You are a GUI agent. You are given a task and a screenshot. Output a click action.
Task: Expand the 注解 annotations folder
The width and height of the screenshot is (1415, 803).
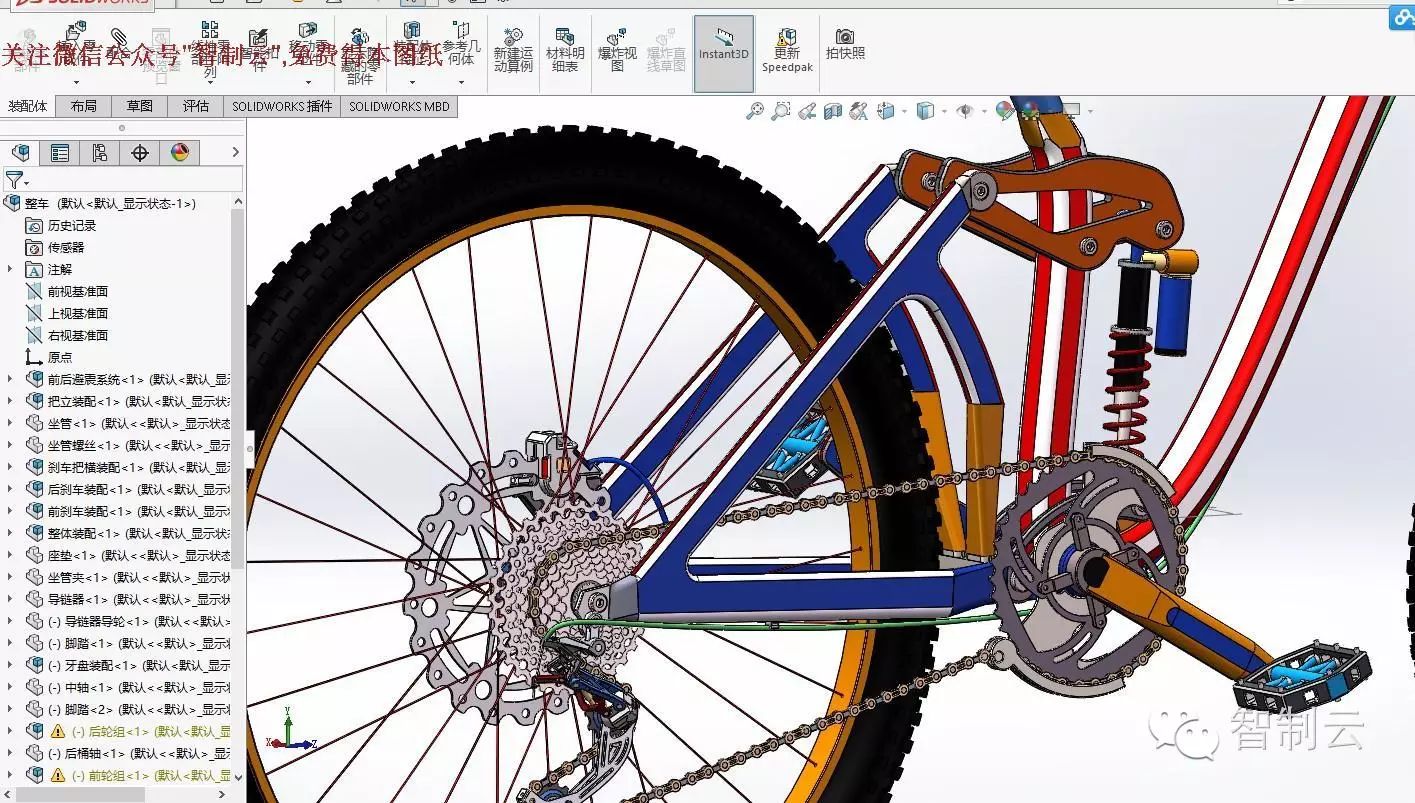pyautogui.click(x=11, y=269)
